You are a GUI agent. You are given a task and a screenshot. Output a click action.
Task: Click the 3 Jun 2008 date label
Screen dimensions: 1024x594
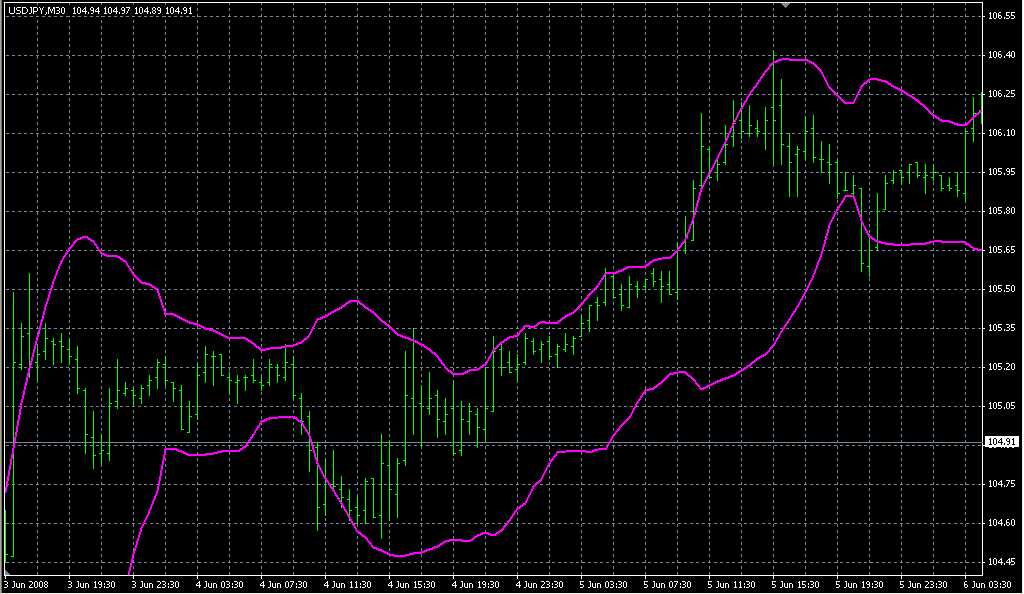[27, 584]
